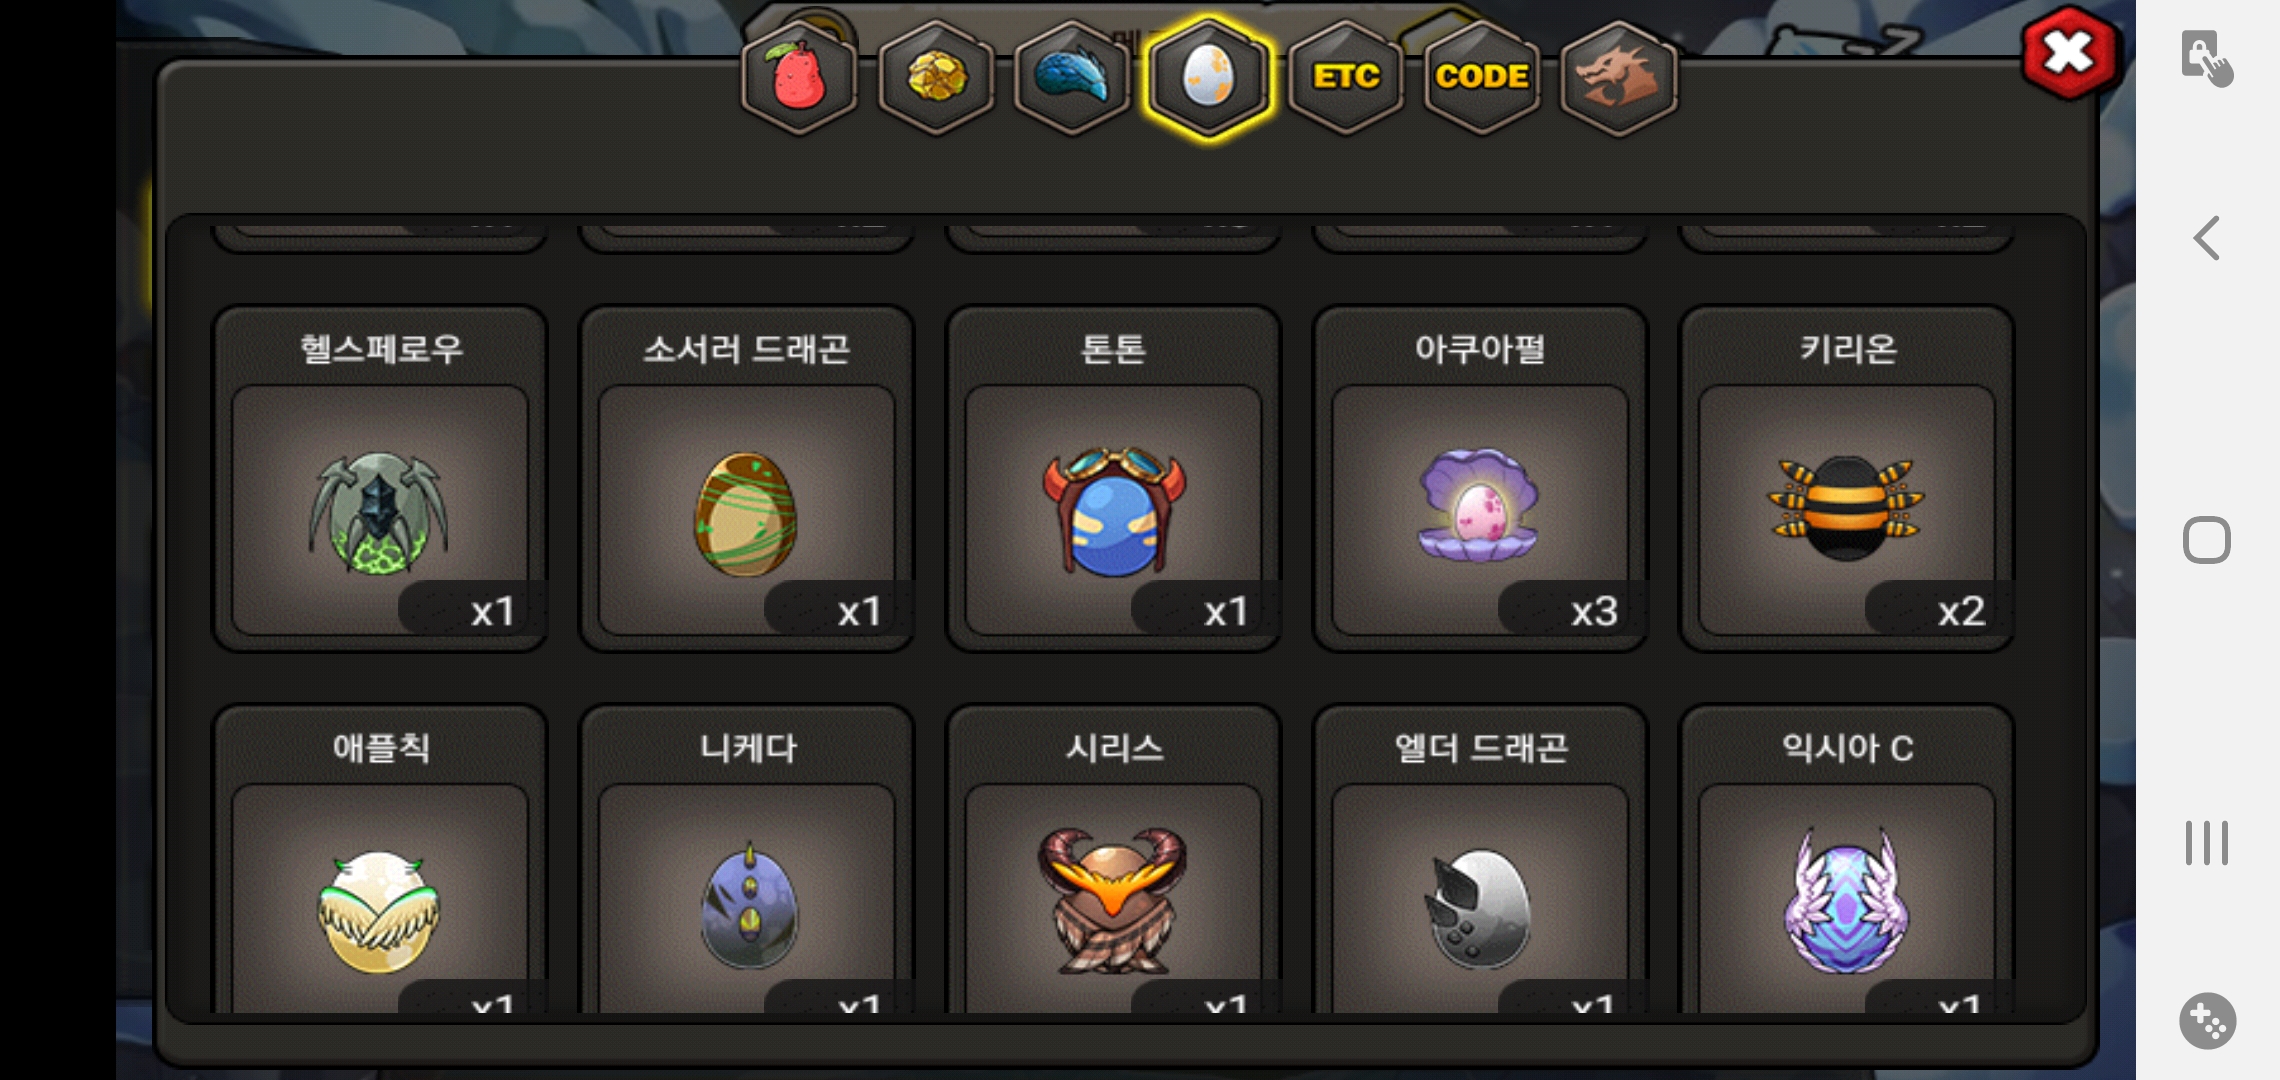
Task: Open the blue dragon head tab
Action: coord(1072,77)
